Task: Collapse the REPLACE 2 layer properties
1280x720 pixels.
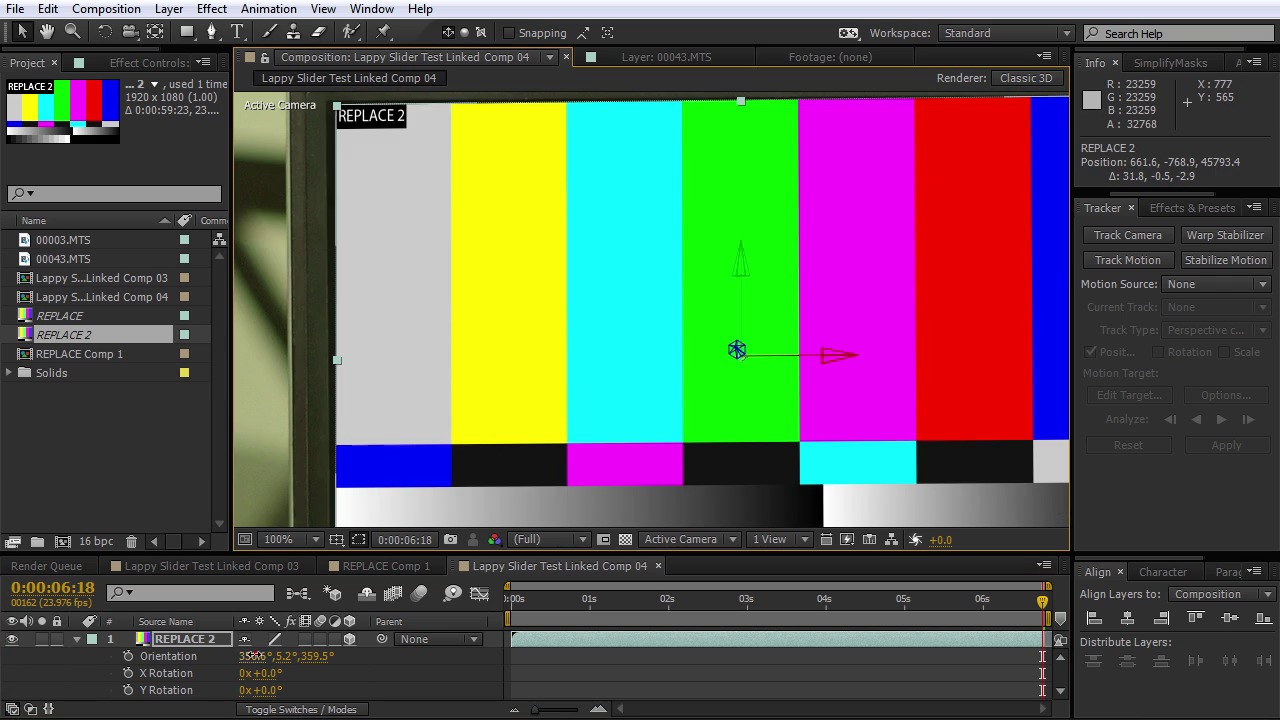Action: click(x=77, y=639)
